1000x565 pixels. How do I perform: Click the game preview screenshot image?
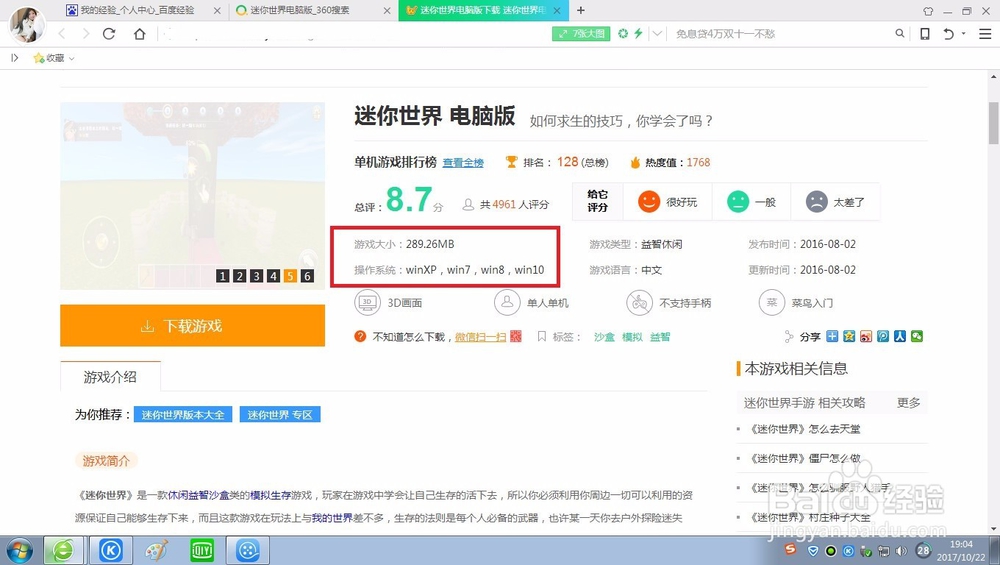tap(193, 196)
